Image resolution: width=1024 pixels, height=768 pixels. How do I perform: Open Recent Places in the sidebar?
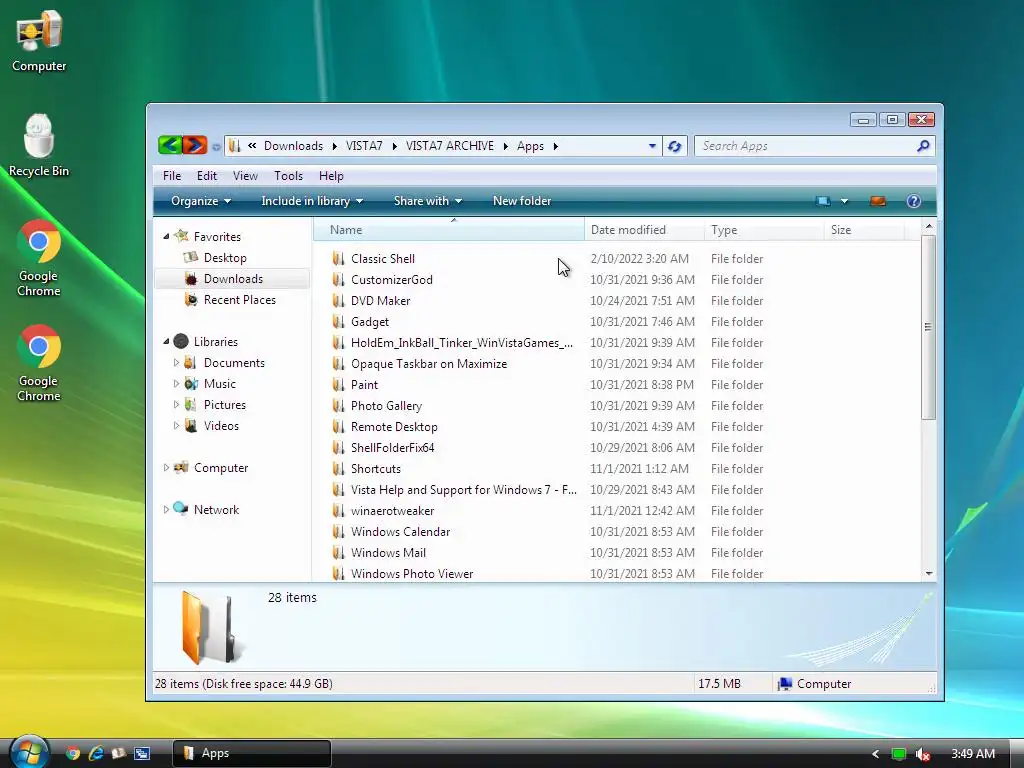(239, 300)
